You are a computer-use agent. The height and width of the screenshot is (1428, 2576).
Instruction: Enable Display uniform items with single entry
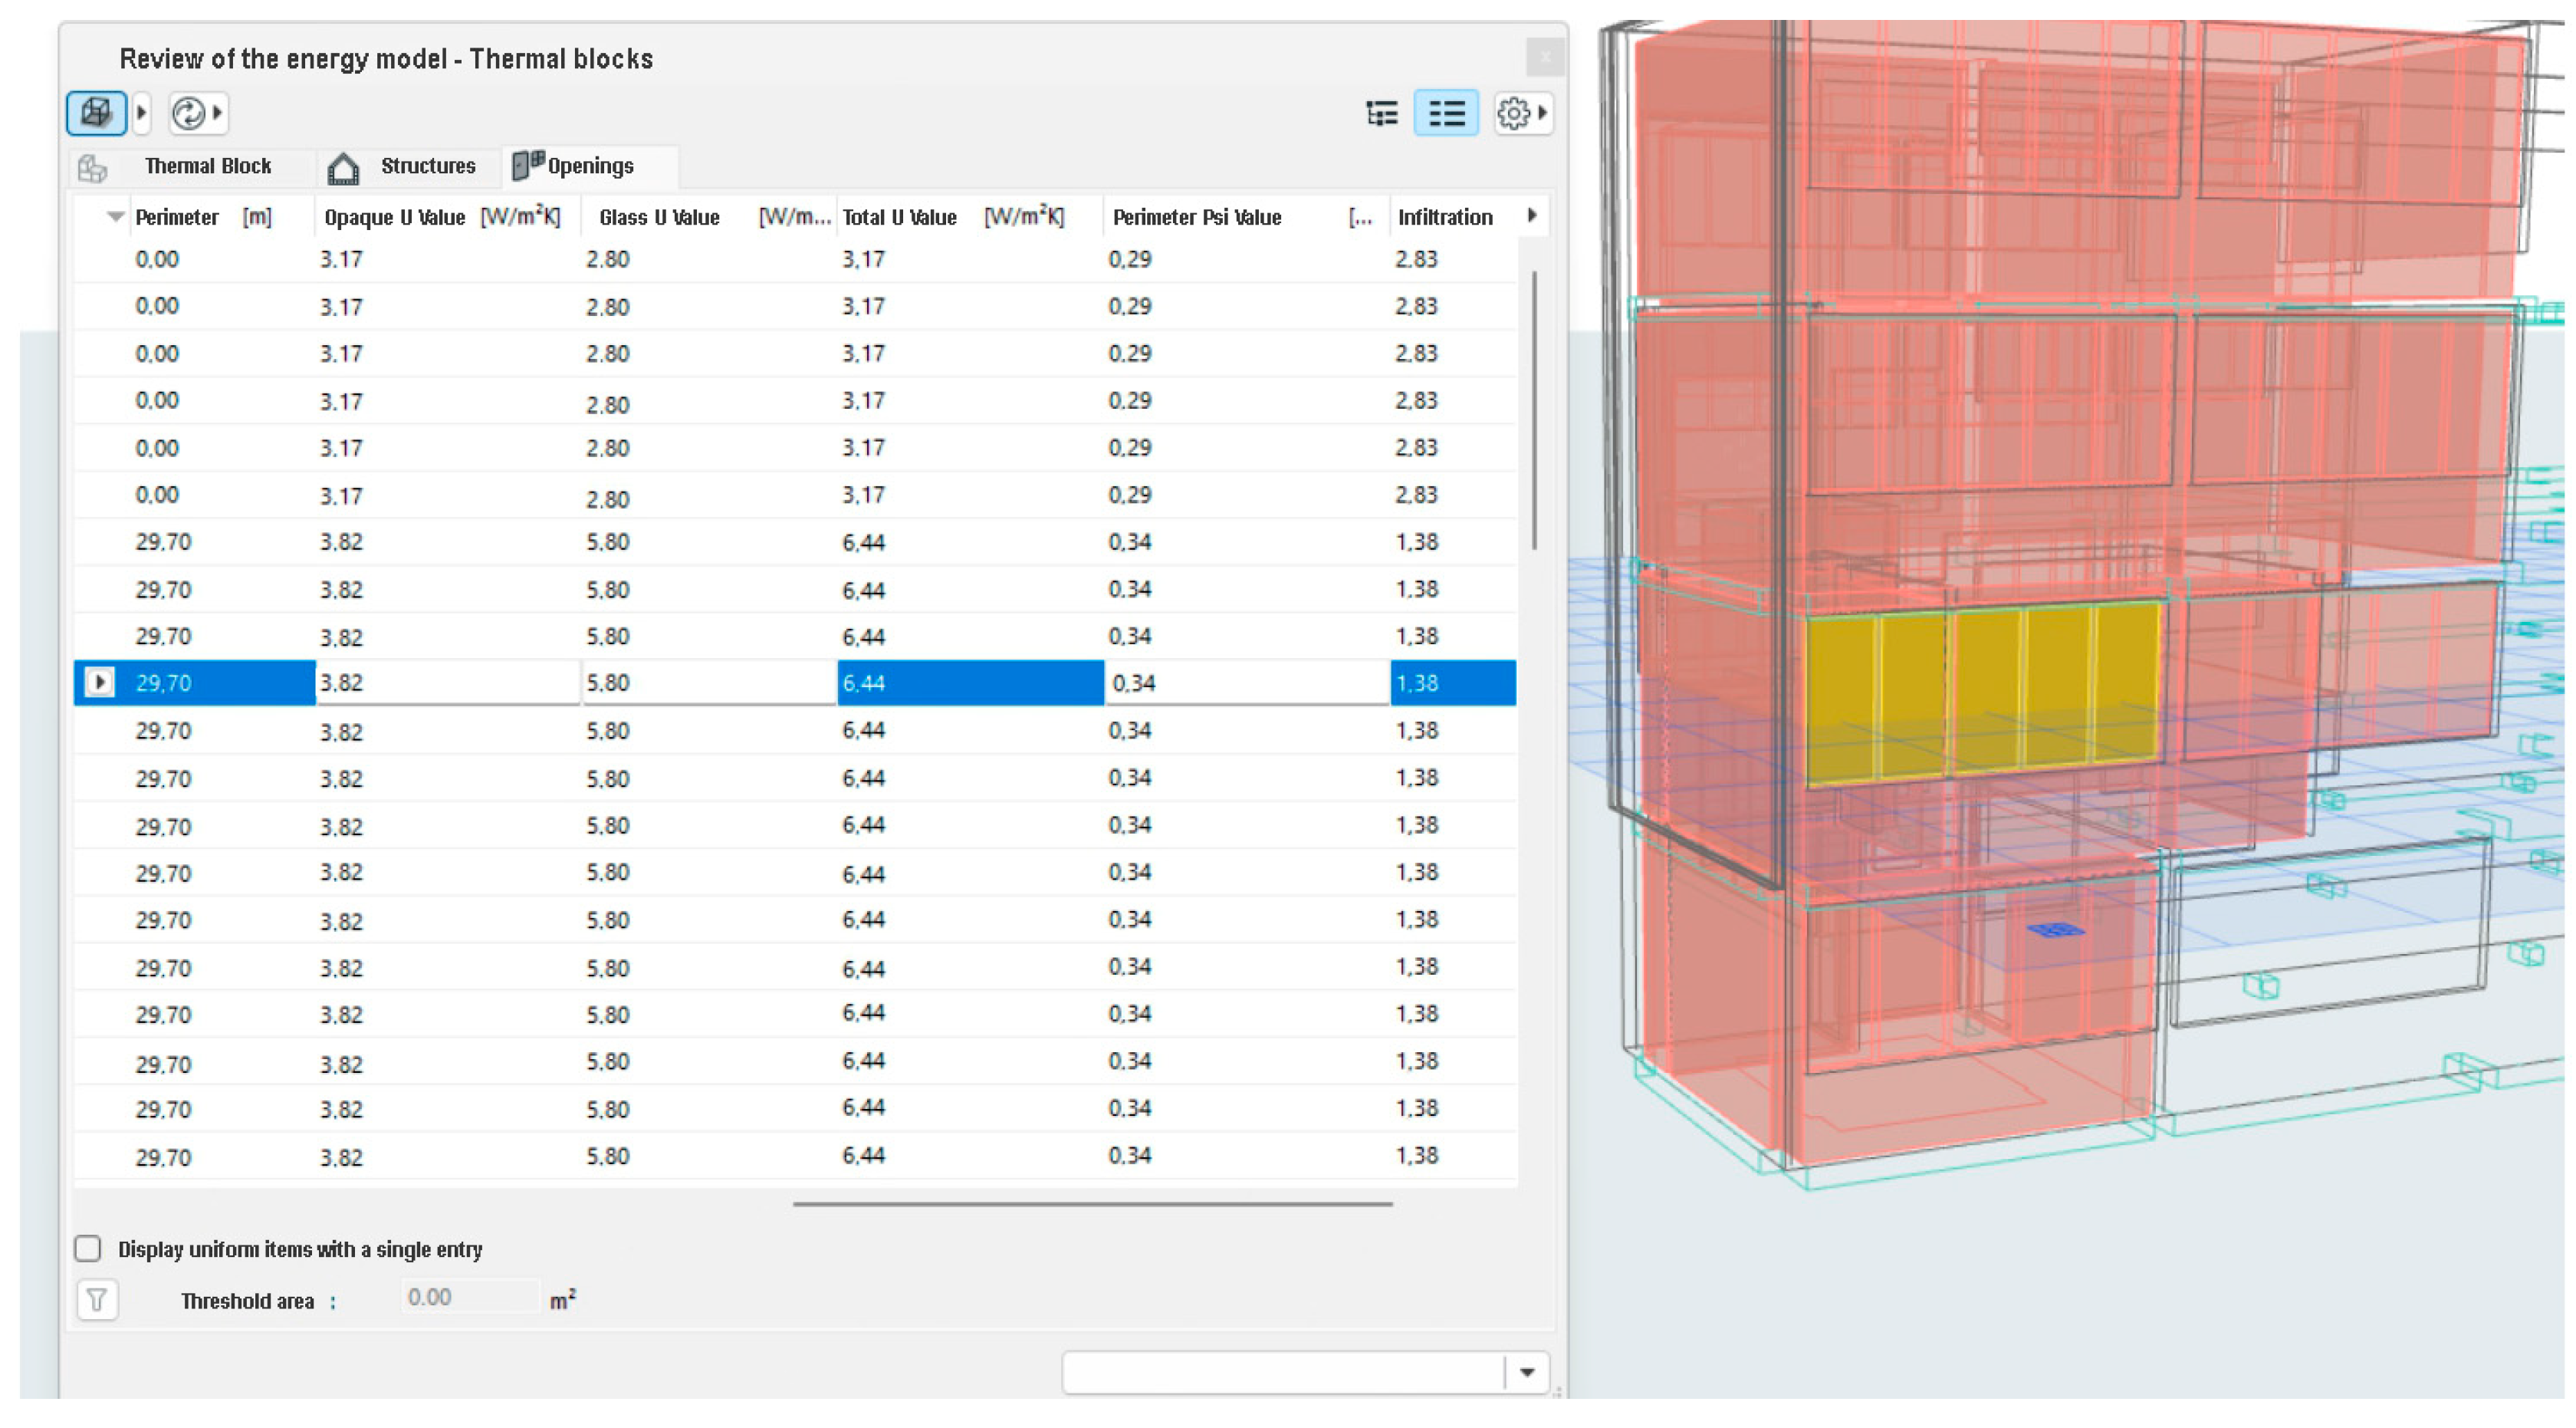pos(88,1248)
